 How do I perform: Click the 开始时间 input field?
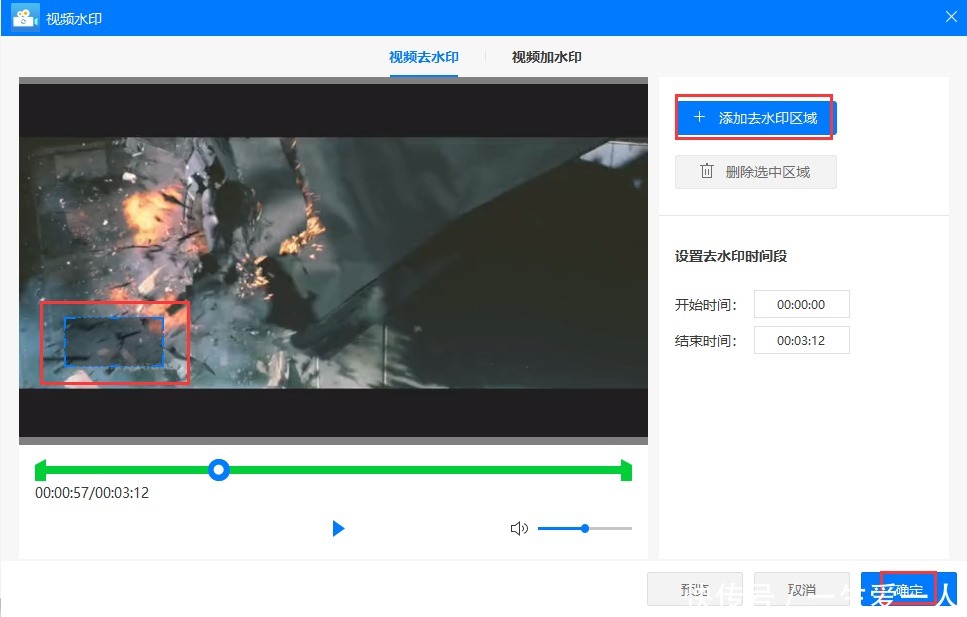coord(801,304)
